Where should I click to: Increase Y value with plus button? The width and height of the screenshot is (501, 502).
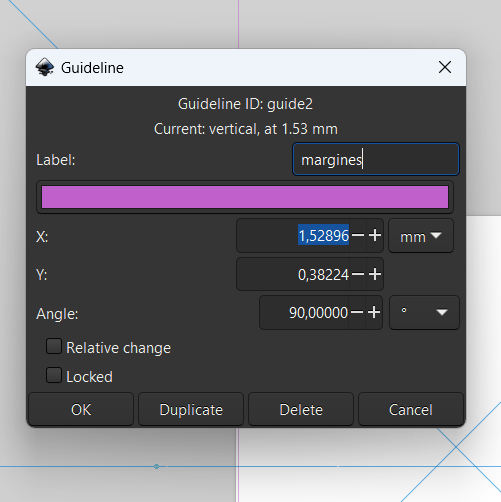(x=375, y=274)
